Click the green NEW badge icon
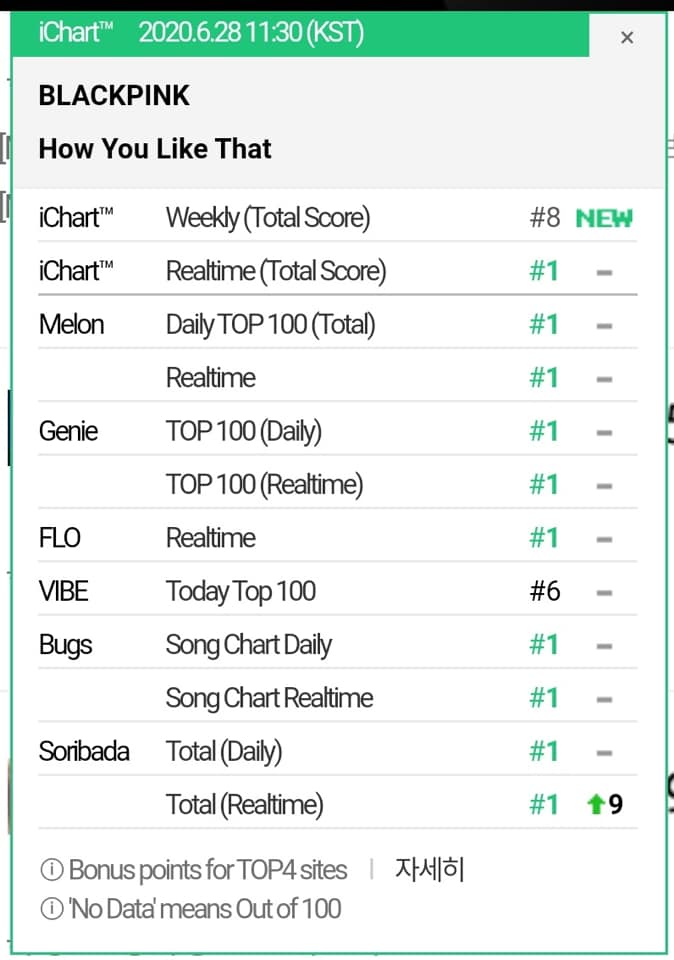This screenshot has height=960, width=674. tap(604, 218)
